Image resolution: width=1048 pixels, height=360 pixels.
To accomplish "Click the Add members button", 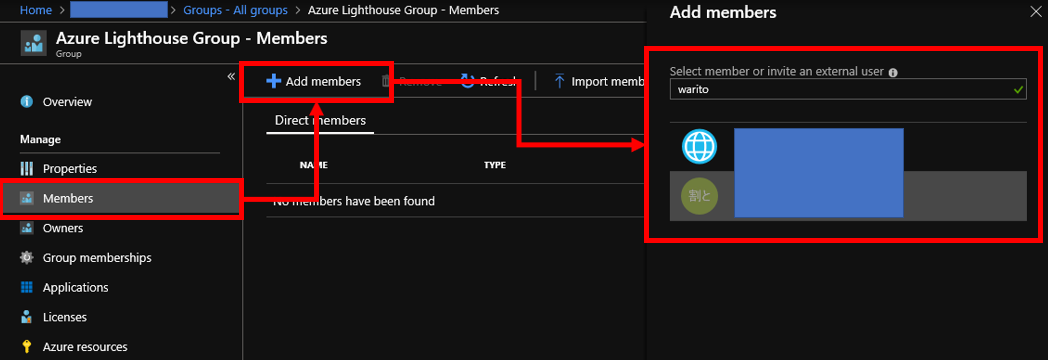I will (x=314, y=81).
